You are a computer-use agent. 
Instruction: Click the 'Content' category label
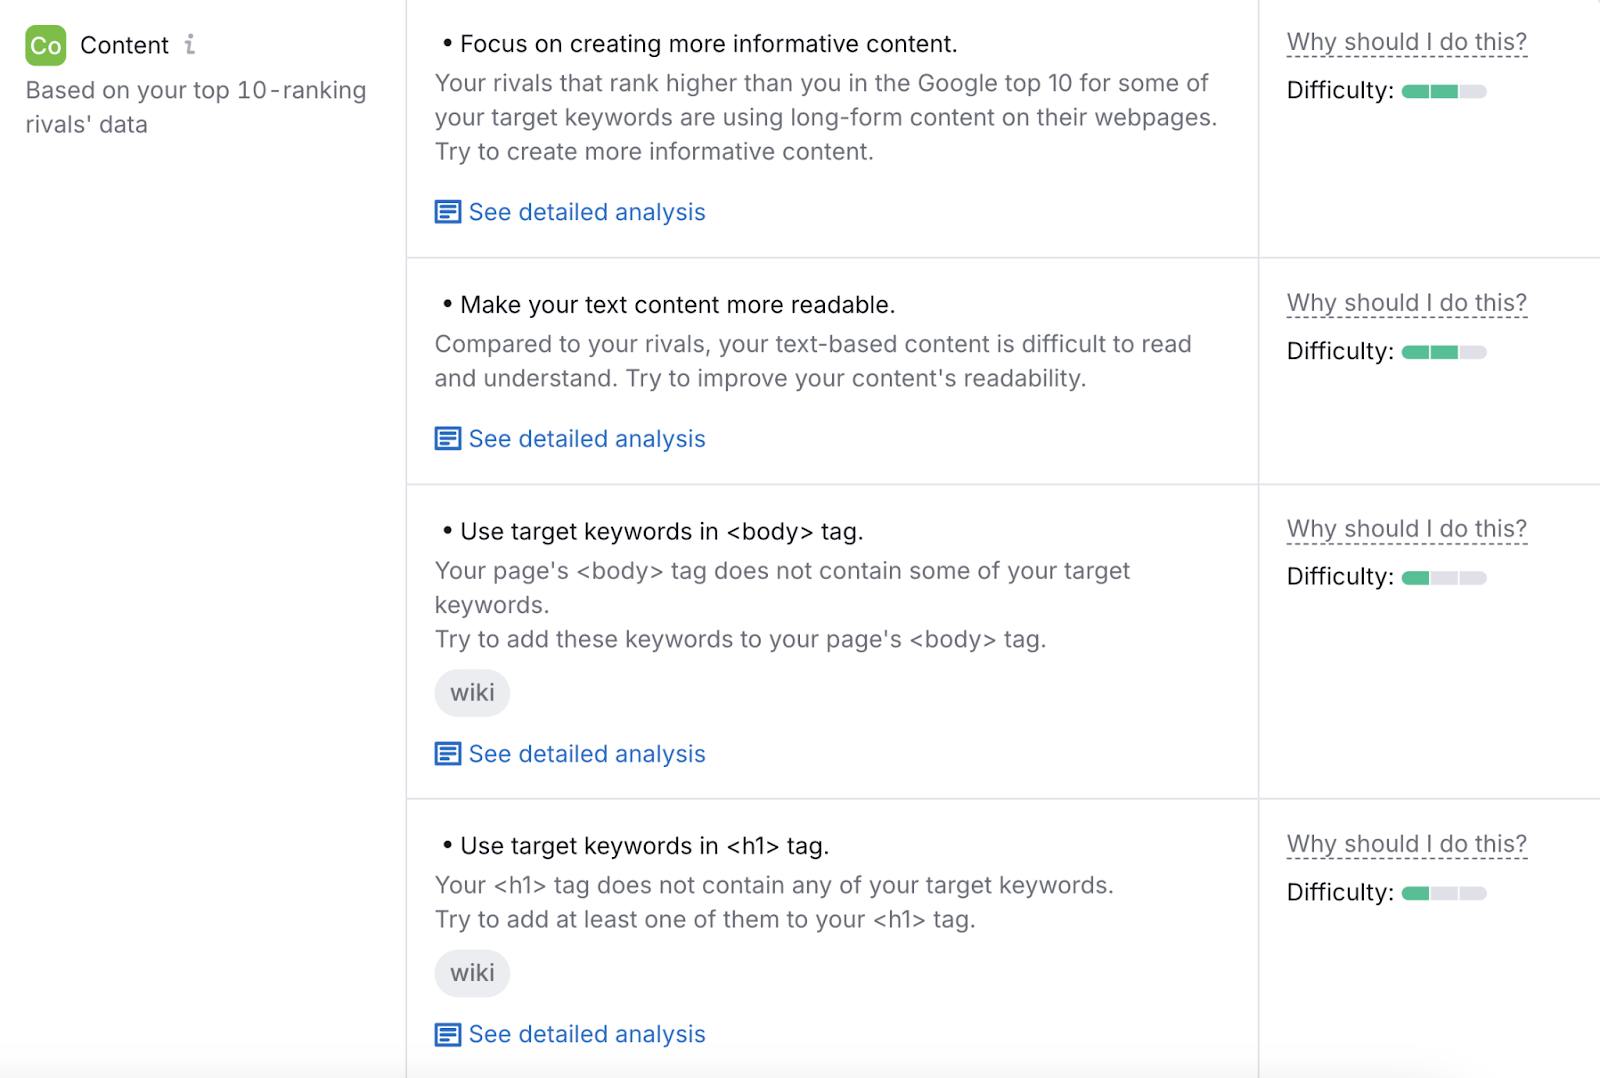point(124,45)
